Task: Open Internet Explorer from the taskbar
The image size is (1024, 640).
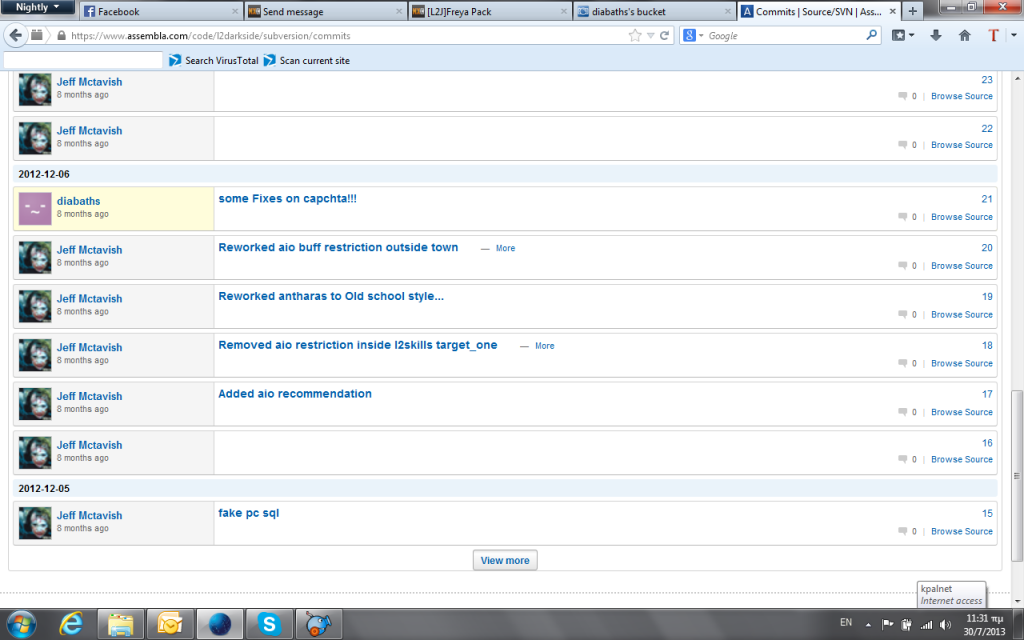Action: [72, 624]
